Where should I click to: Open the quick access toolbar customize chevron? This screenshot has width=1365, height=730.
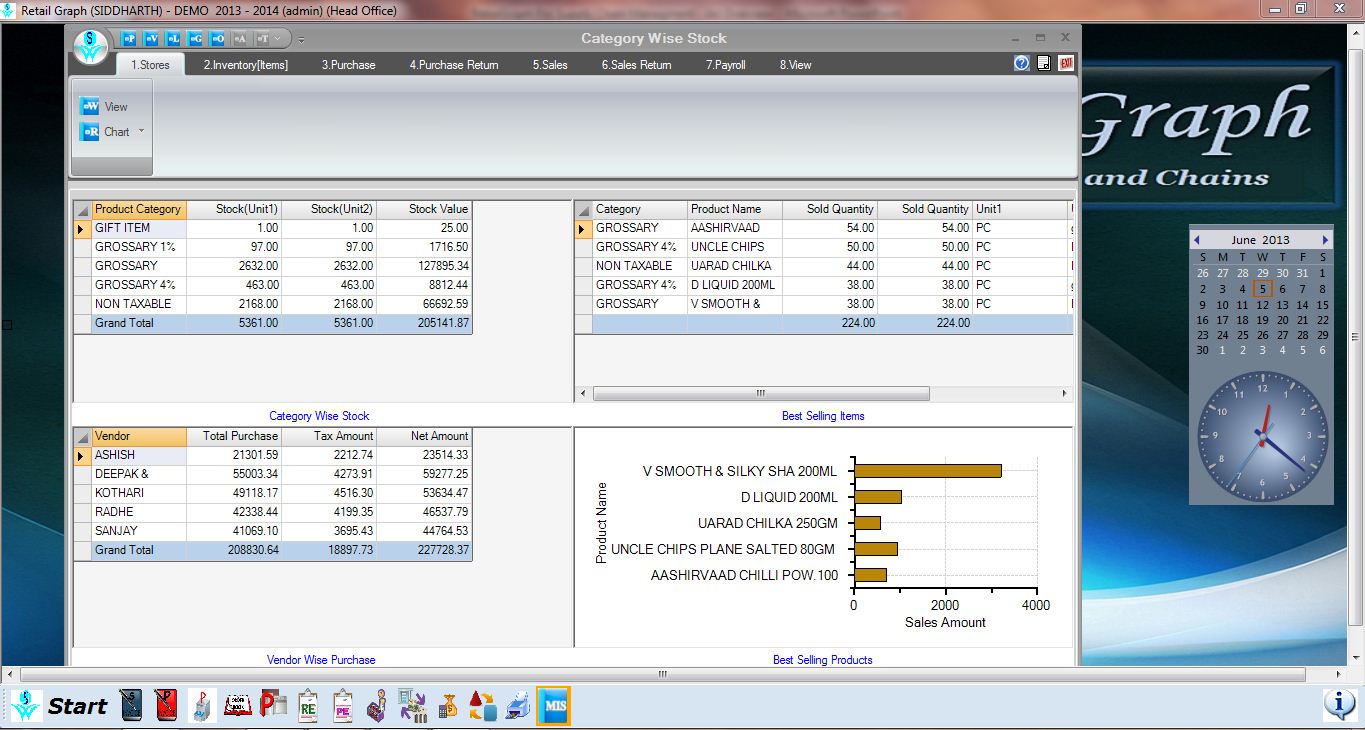278,38
